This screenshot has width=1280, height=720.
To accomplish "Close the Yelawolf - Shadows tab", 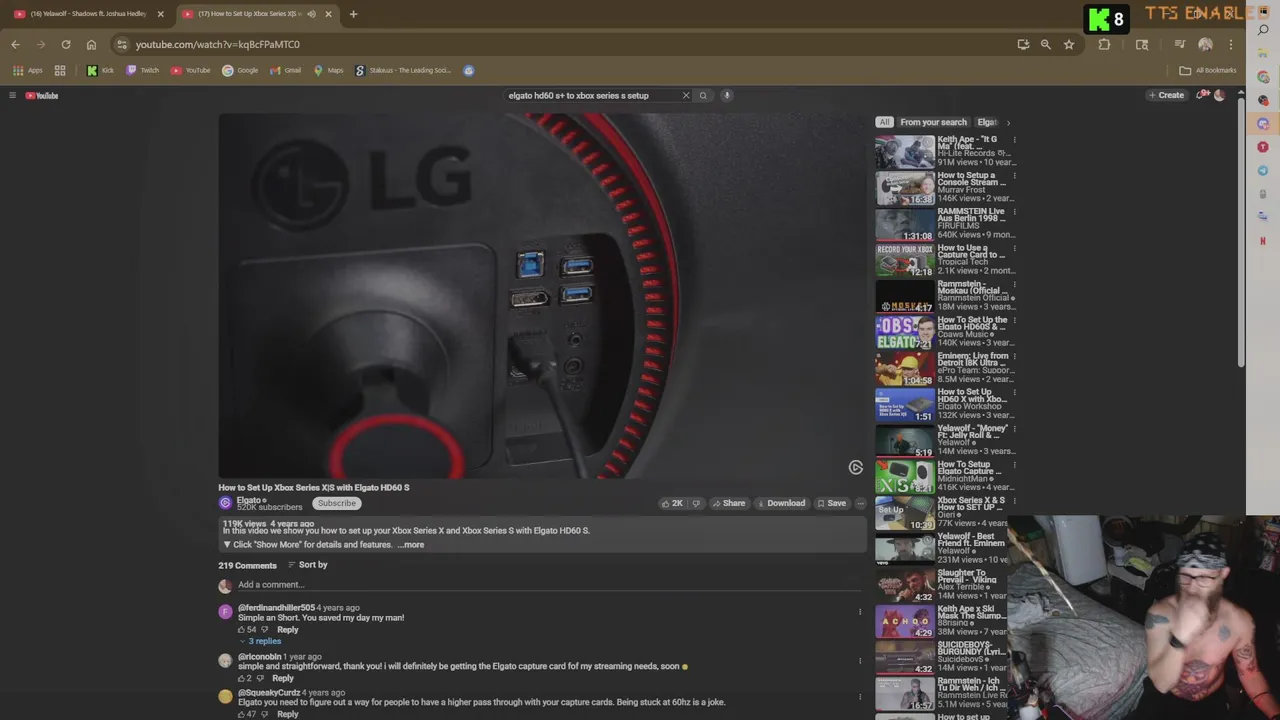I will pos(160,14).
